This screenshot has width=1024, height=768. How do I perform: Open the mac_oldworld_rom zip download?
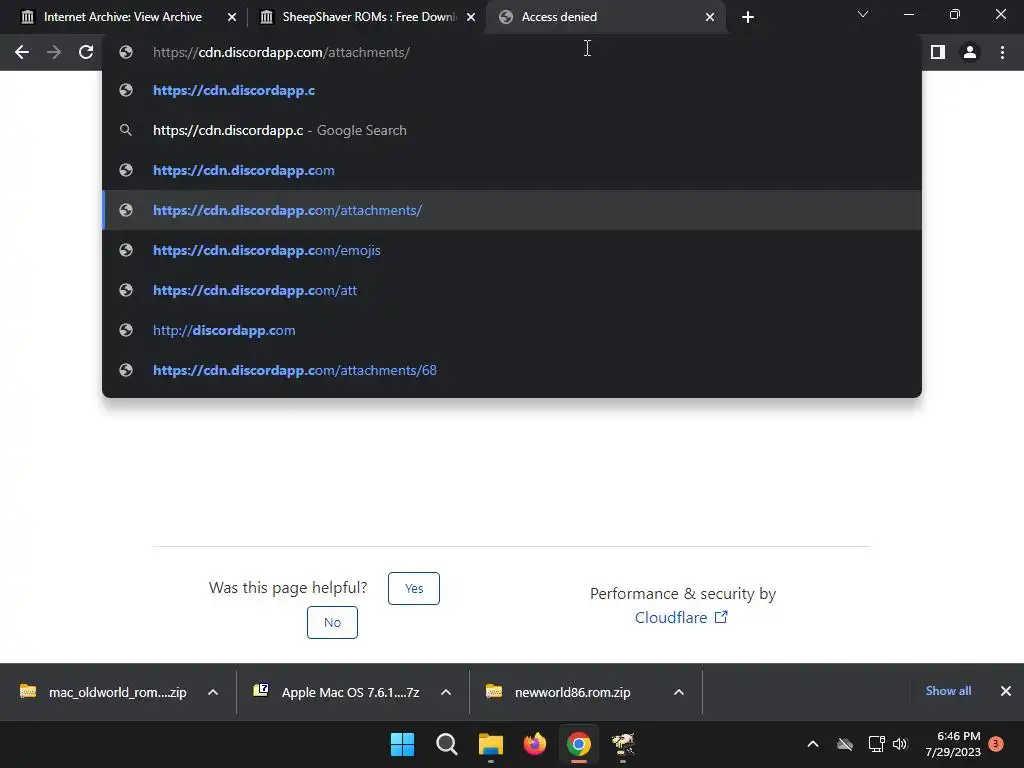click(x=104, y=692)
